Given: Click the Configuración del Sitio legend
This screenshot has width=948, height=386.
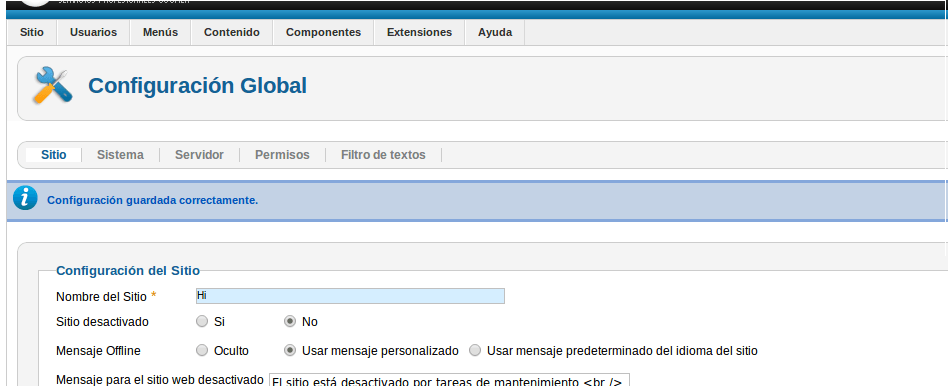Looking at the screenshot, I should pyautogui.click(x=128, y=270).
